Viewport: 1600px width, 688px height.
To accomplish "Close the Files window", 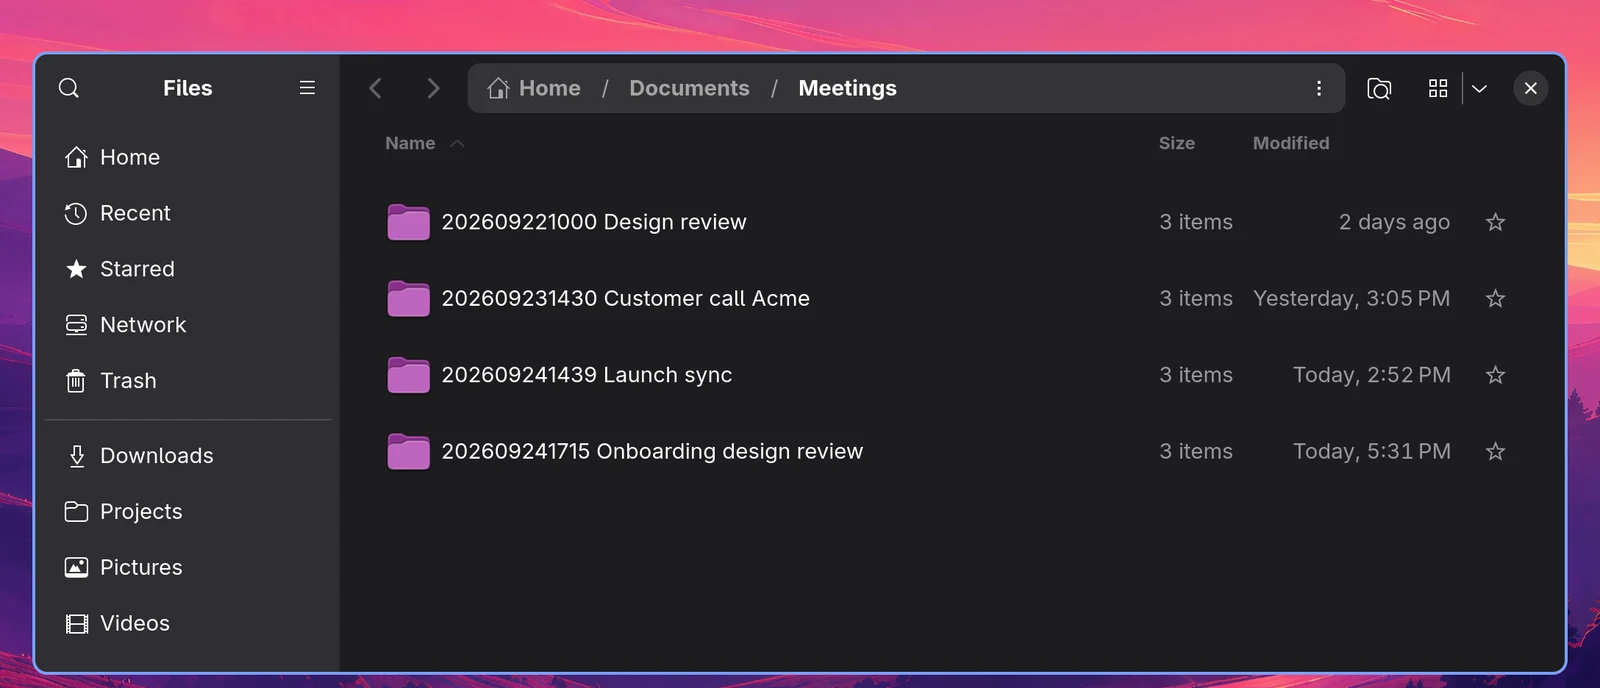I will click(1531, 88).
